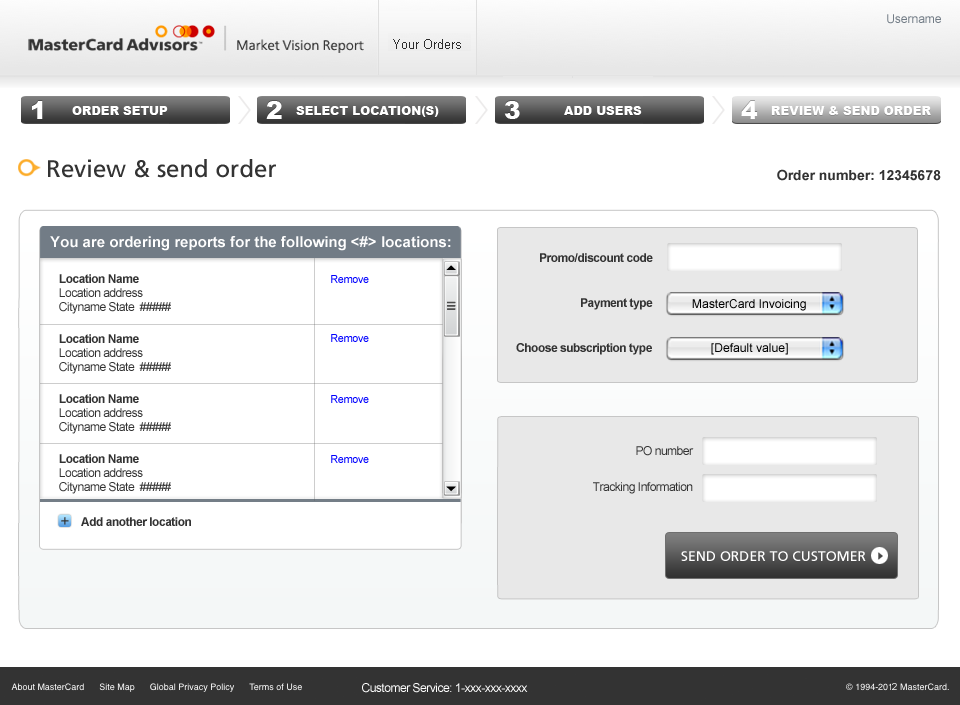
Task: Click the locations list scrollbar thumb
Action: (451, 307)
